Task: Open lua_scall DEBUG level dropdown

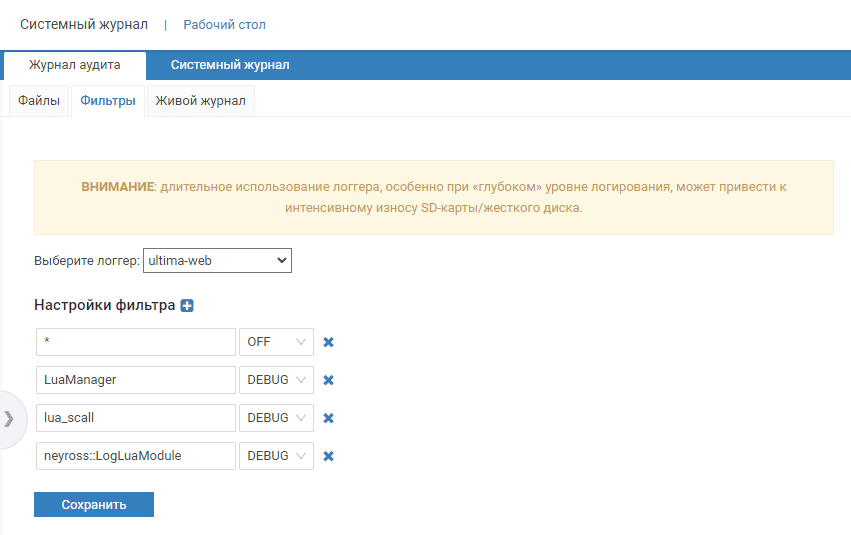Action: (276, 418)
